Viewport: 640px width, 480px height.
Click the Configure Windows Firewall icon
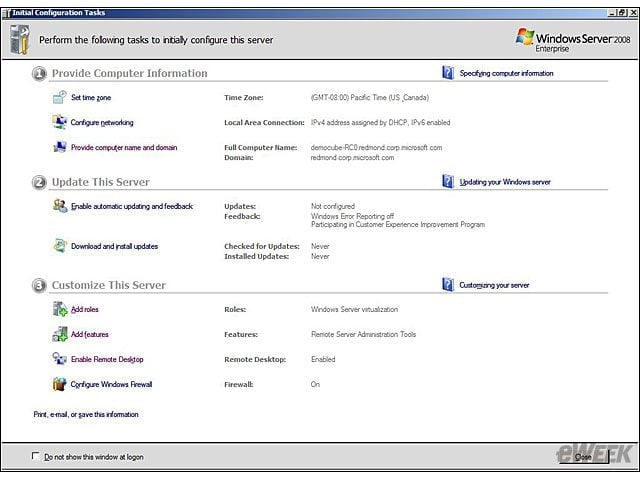pyautogui.click(x=60, y=384)
